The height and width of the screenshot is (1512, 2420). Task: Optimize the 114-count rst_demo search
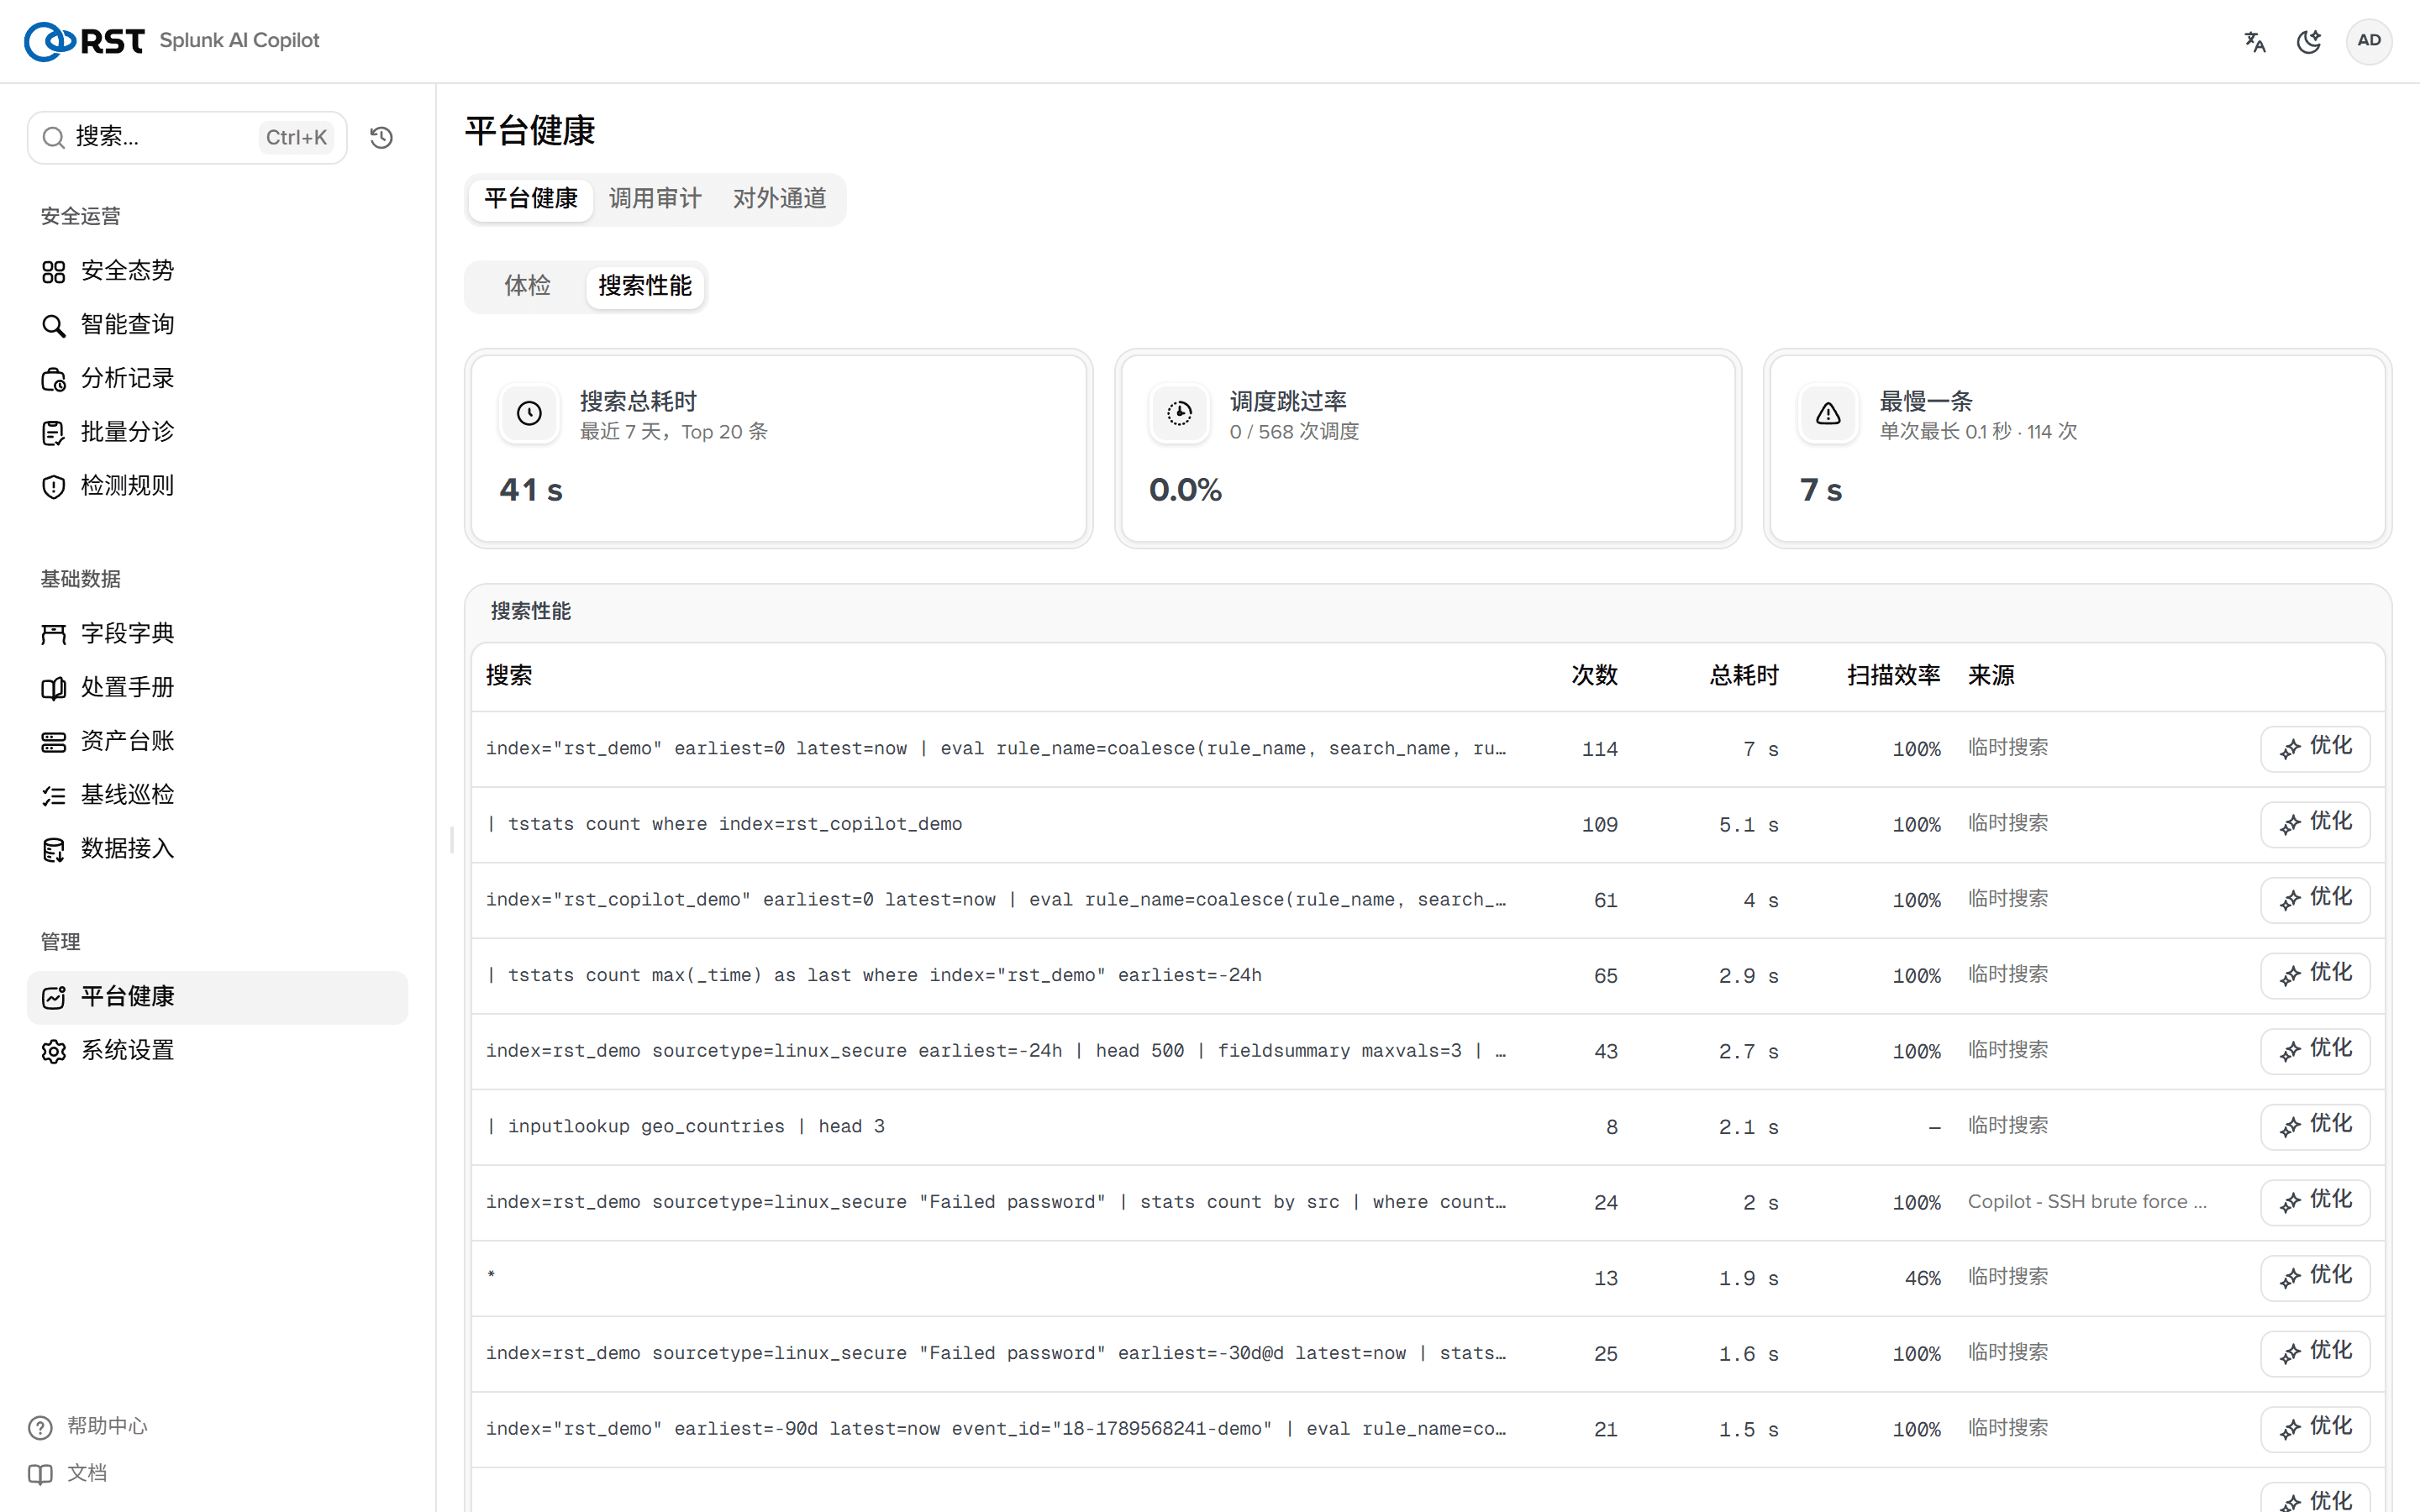(2315, 748)
